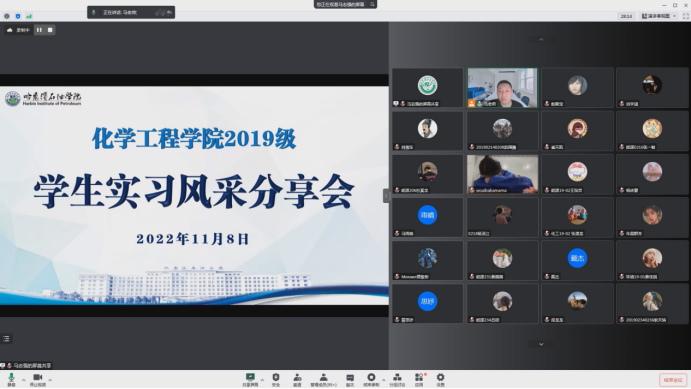
Task: Expand microphone options arrow
Action: (24, 380)
